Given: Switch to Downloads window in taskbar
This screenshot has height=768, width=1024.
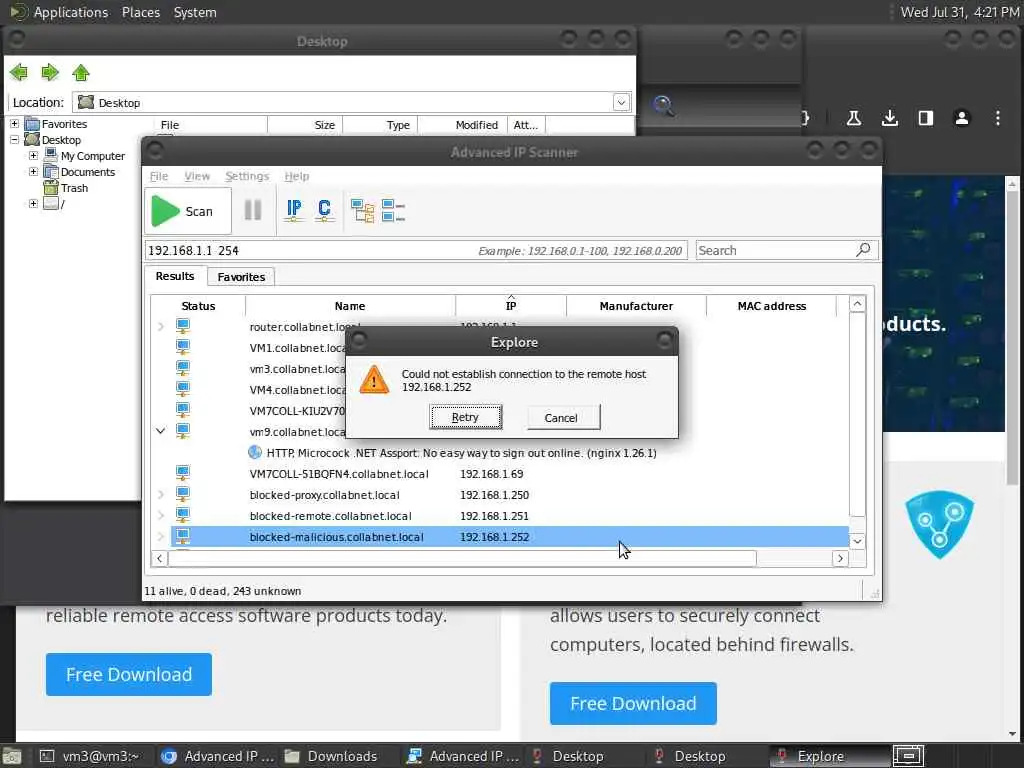Looking at the screenshot, I should (332, 756).
